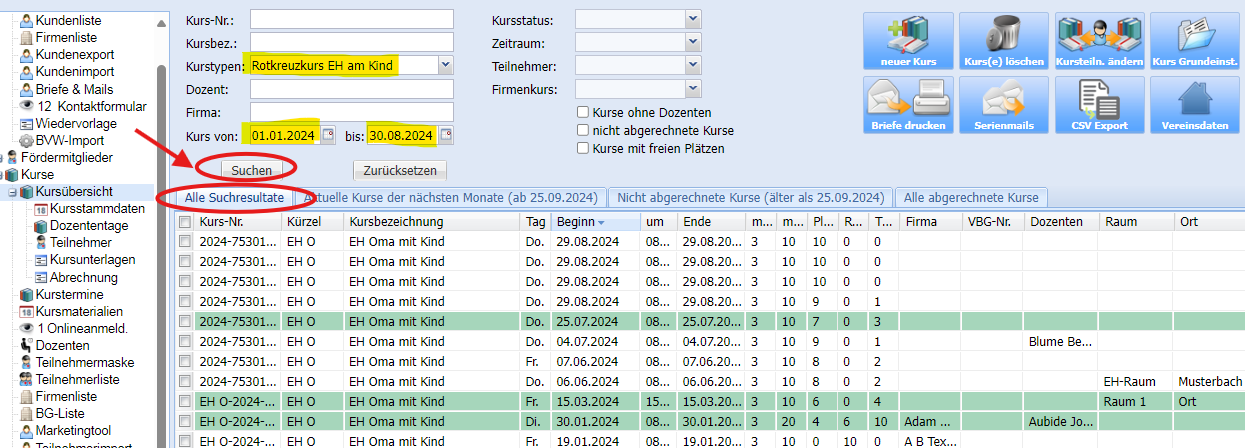Click into the Kurs-Nr. input field
Screen dimensions: 1245x448
(x=351, y=19)
